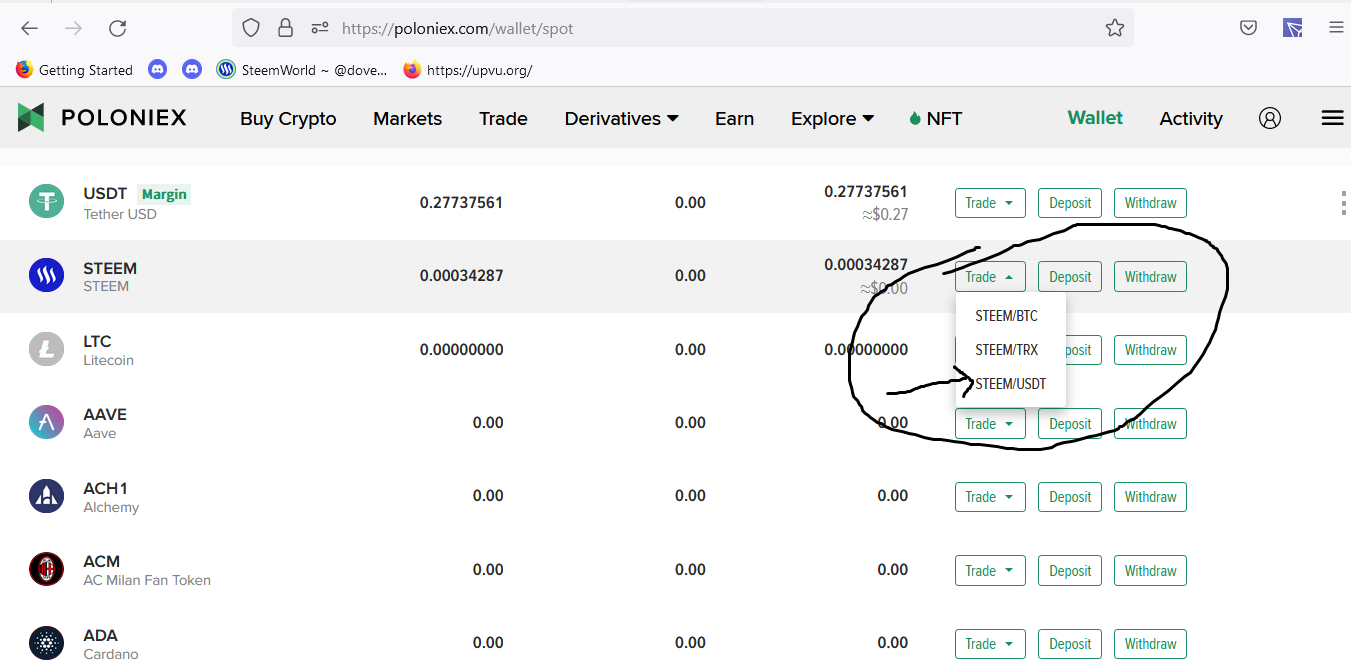Open the NFT section
This screenshot has height=667, width=1351.
pyautogui.click(x=935, y=118)
